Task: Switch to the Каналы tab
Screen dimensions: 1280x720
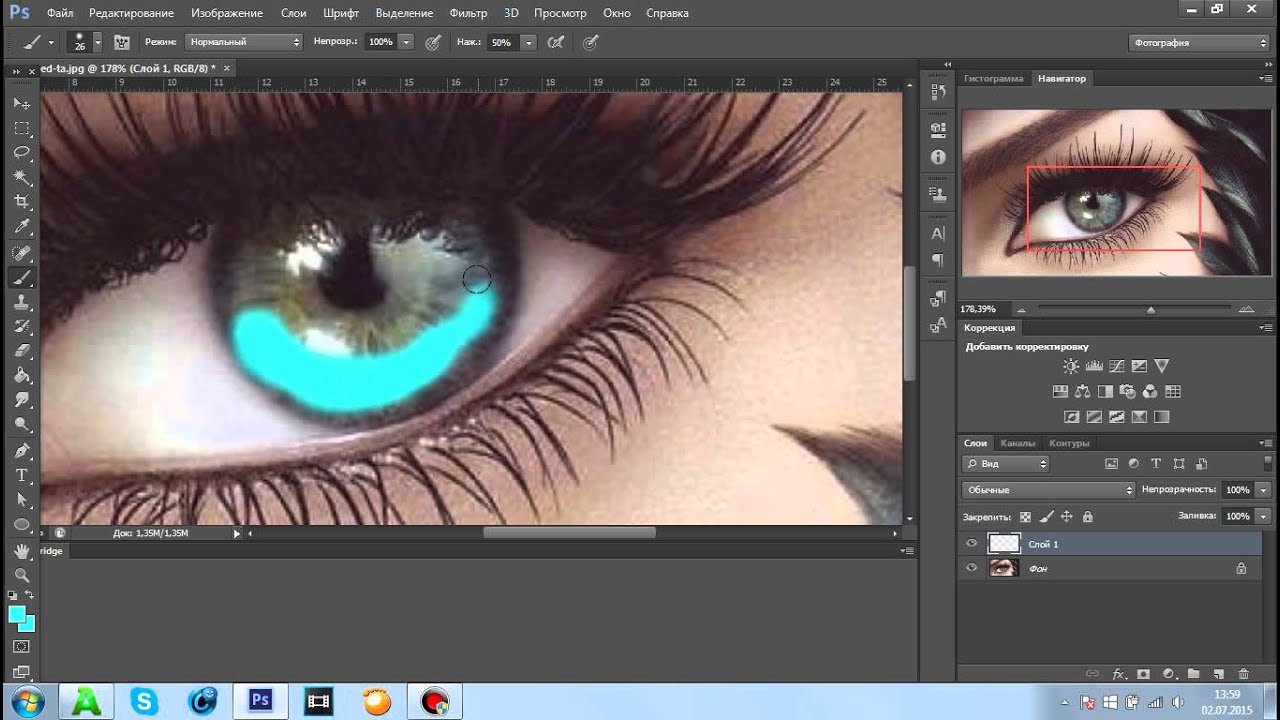Action: (1017, 443)
